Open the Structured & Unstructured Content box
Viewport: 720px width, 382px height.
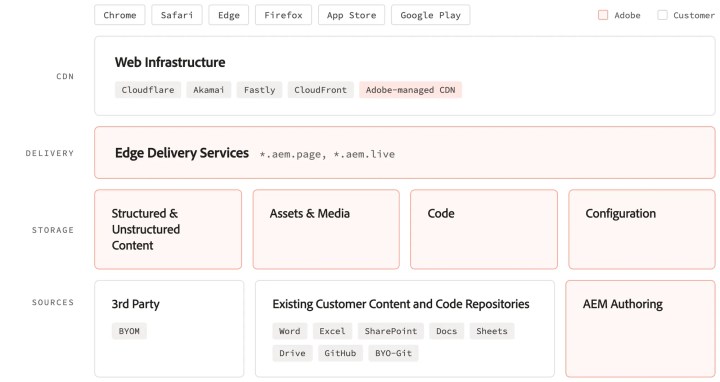coord(168,229)
